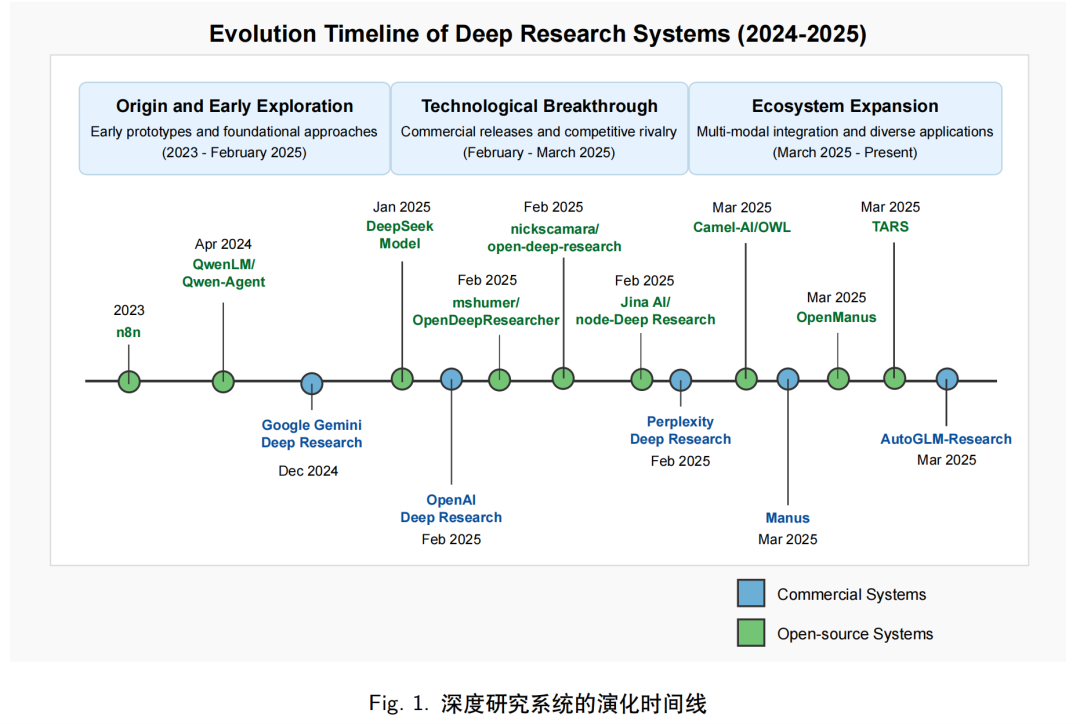Select the green marker for DeepSeek Model
Image resolution: width=1080 pixels, height=724 pixels.
point(402,378)
